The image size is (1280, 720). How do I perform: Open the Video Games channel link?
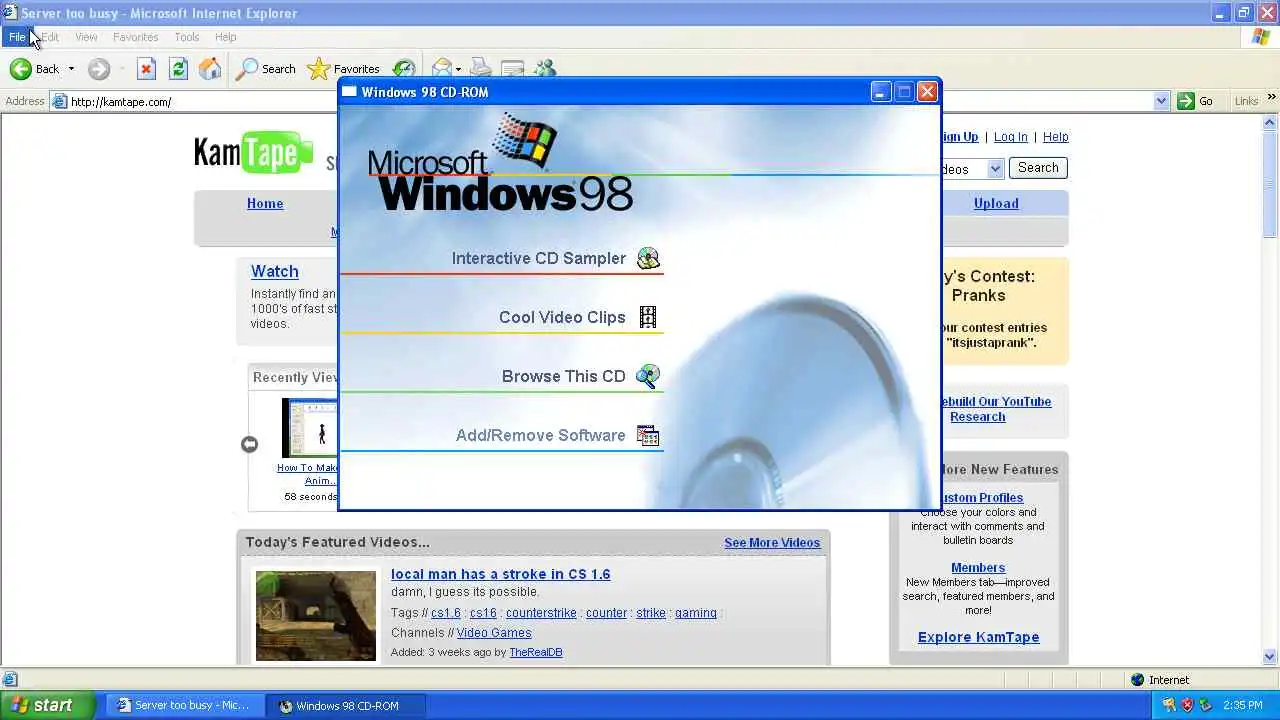coord(494,633)
